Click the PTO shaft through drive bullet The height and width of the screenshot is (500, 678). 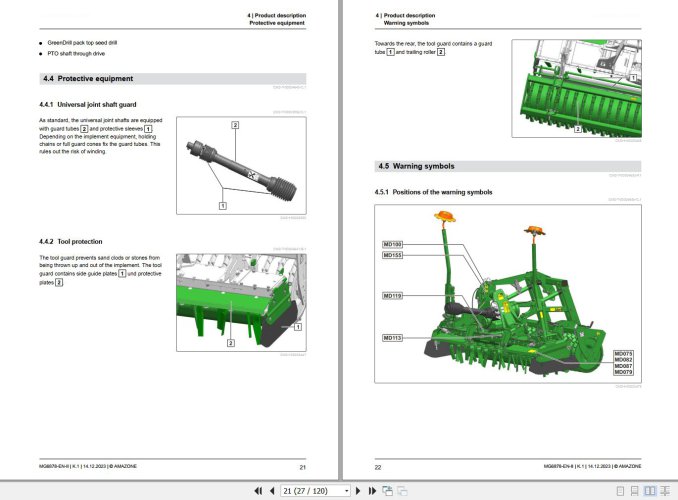point(76,54)
